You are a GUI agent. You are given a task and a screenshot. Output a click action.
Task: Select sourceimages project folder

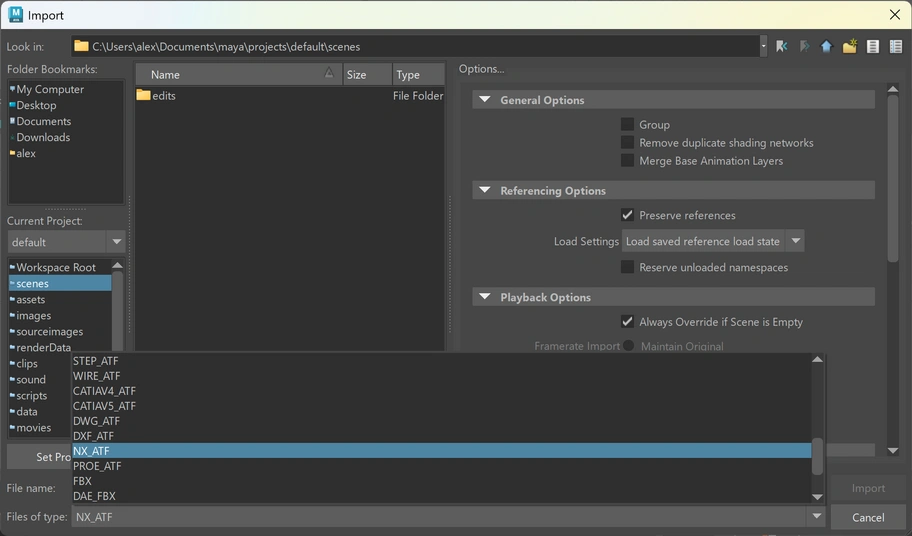[49, 331]
